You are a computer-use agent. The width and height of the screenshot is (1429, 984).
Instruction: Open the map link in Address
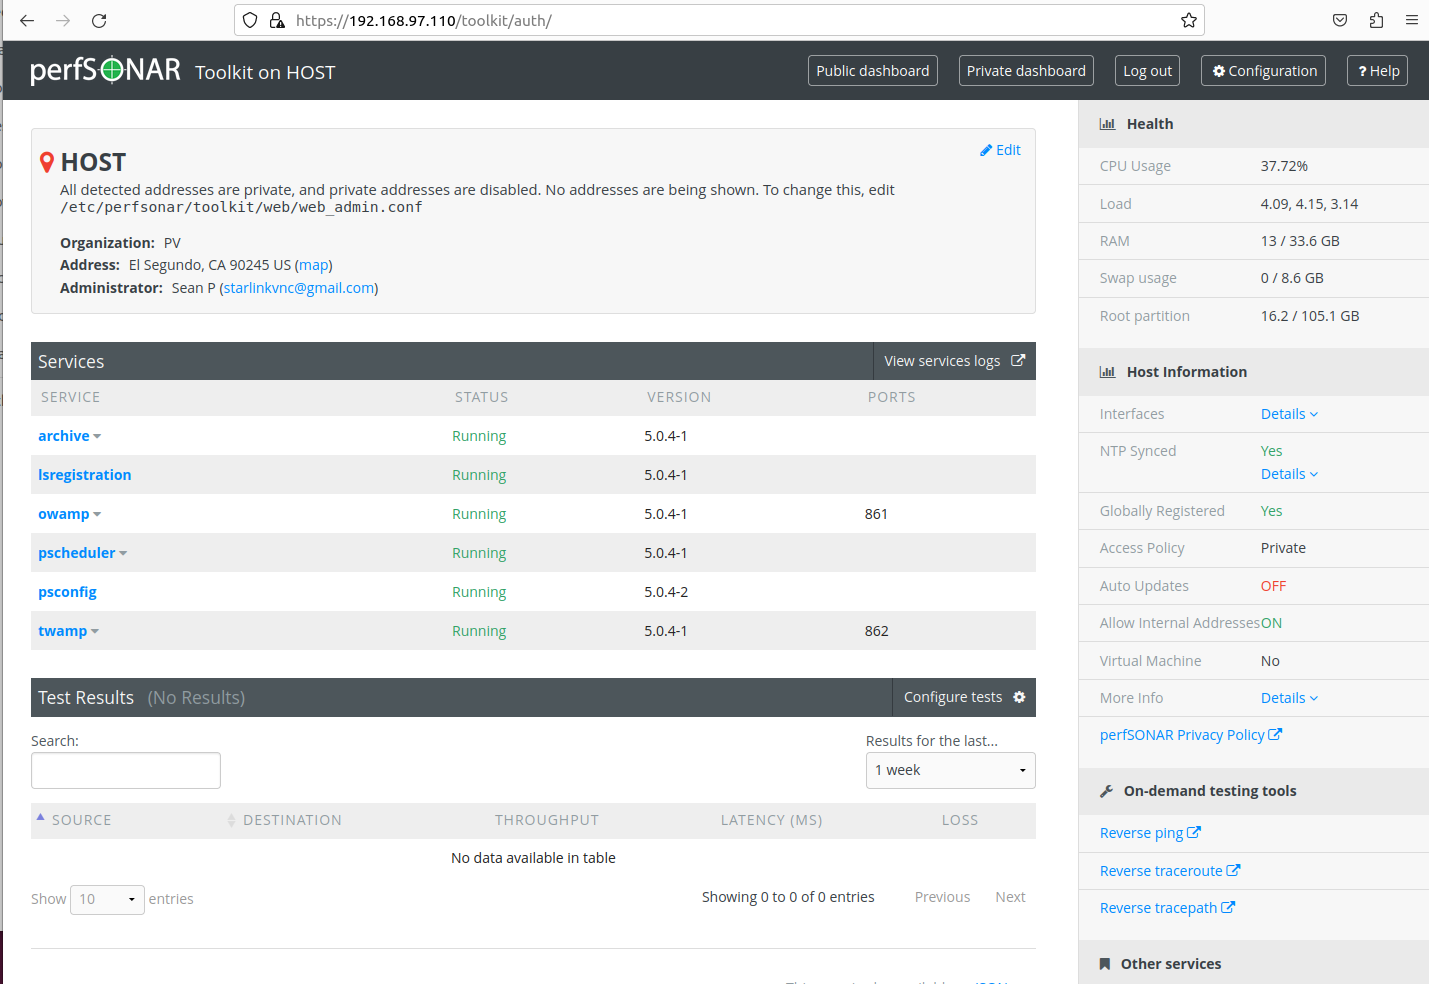(x=314, y=265)
